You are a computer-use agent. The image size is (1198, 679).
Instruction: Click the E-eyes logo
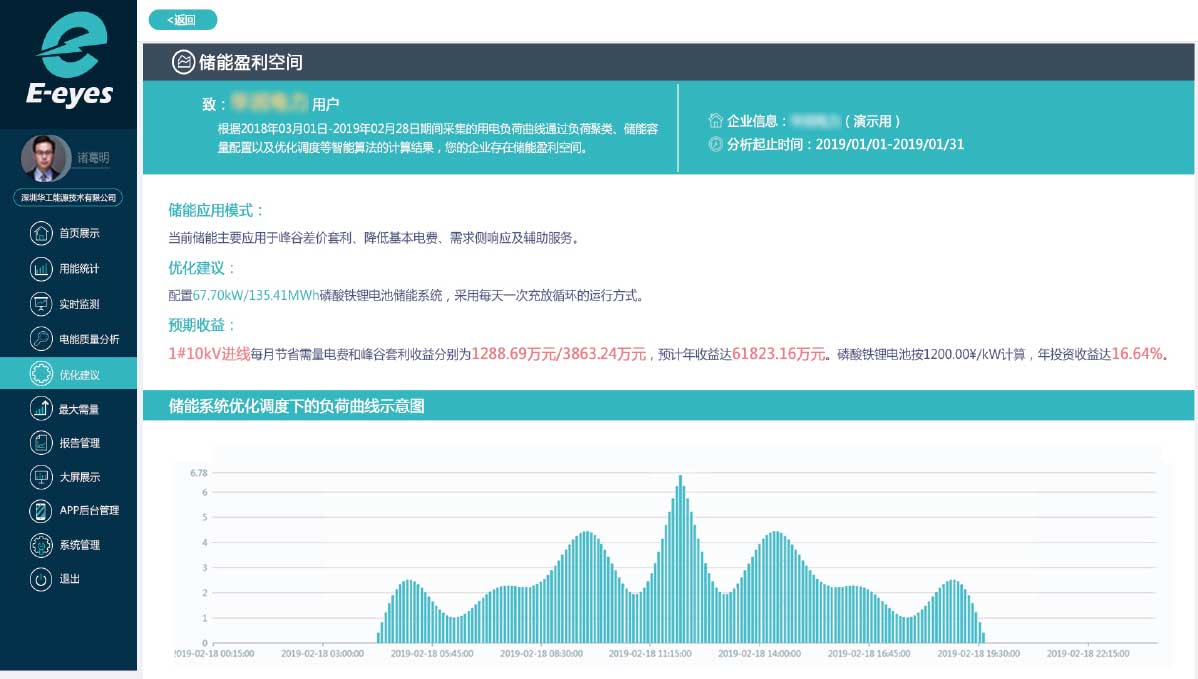point(69,62)
